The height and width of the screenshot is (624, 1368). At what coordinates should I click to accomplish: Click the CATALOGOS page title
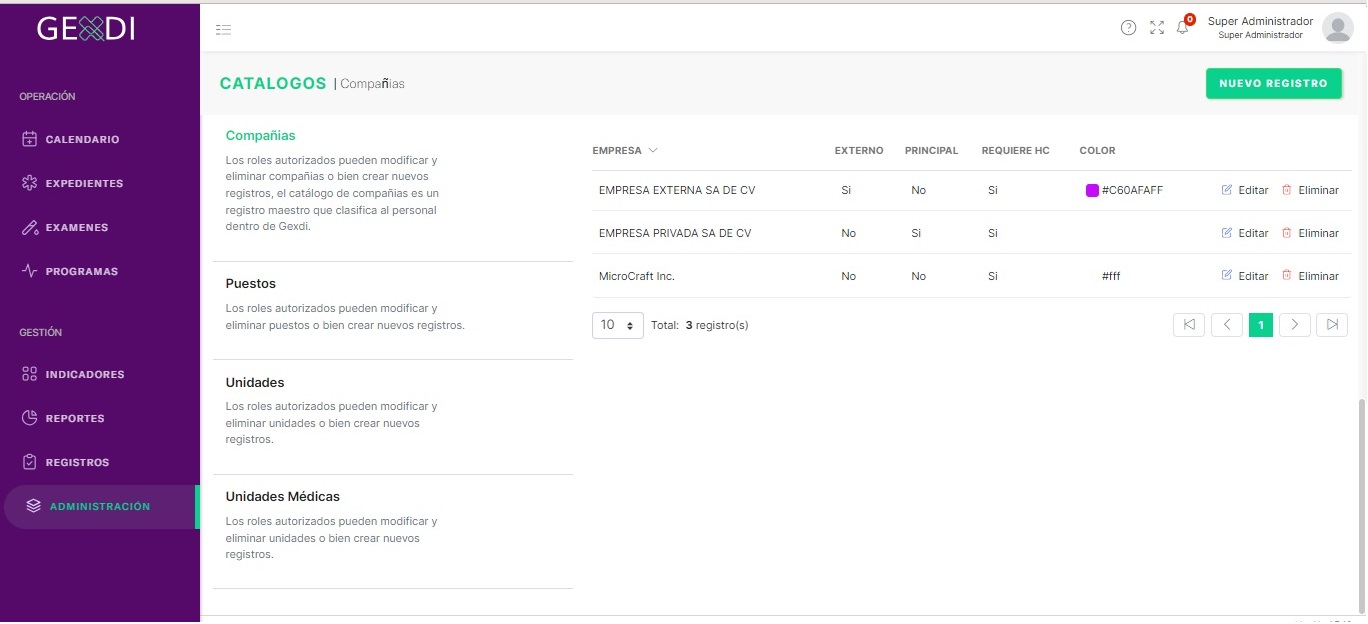(x=273, y=83)
